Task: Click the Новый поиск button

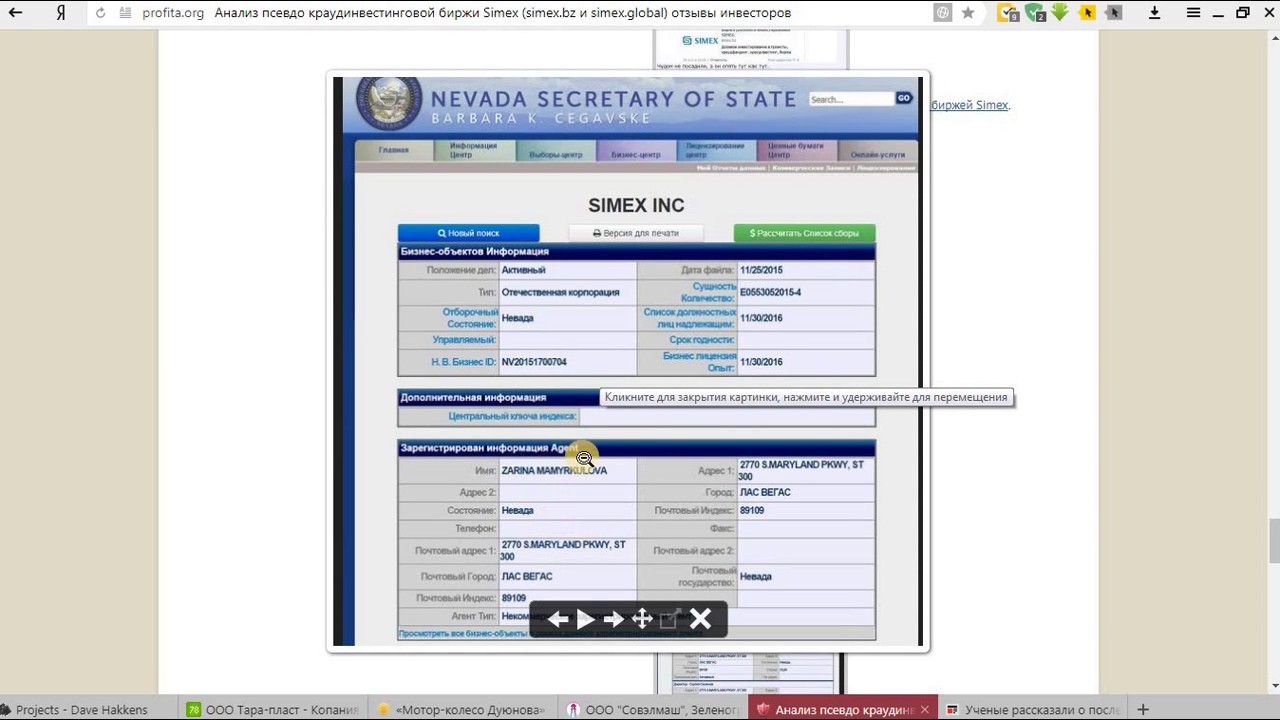Action: point(468,233)
